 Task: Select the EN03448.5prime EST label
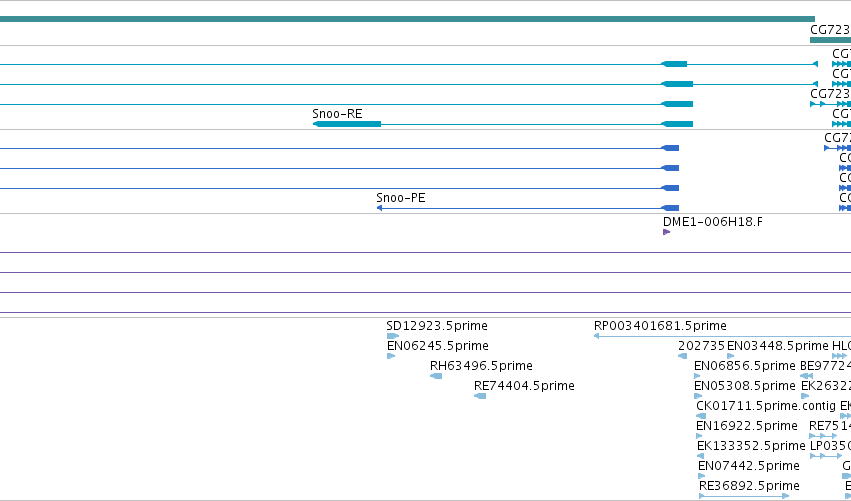click(777, 346)
